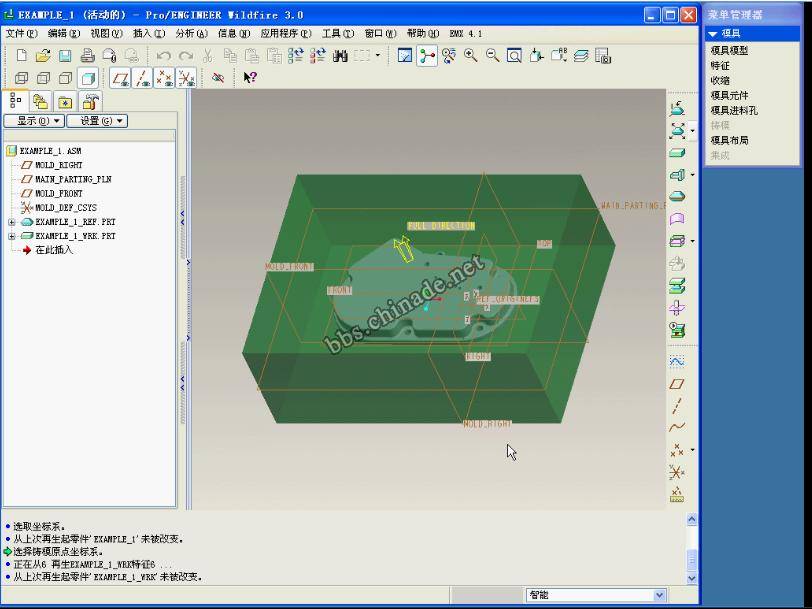Click the Undo arrow icon
812x609 pixels.
coord(163,56)
